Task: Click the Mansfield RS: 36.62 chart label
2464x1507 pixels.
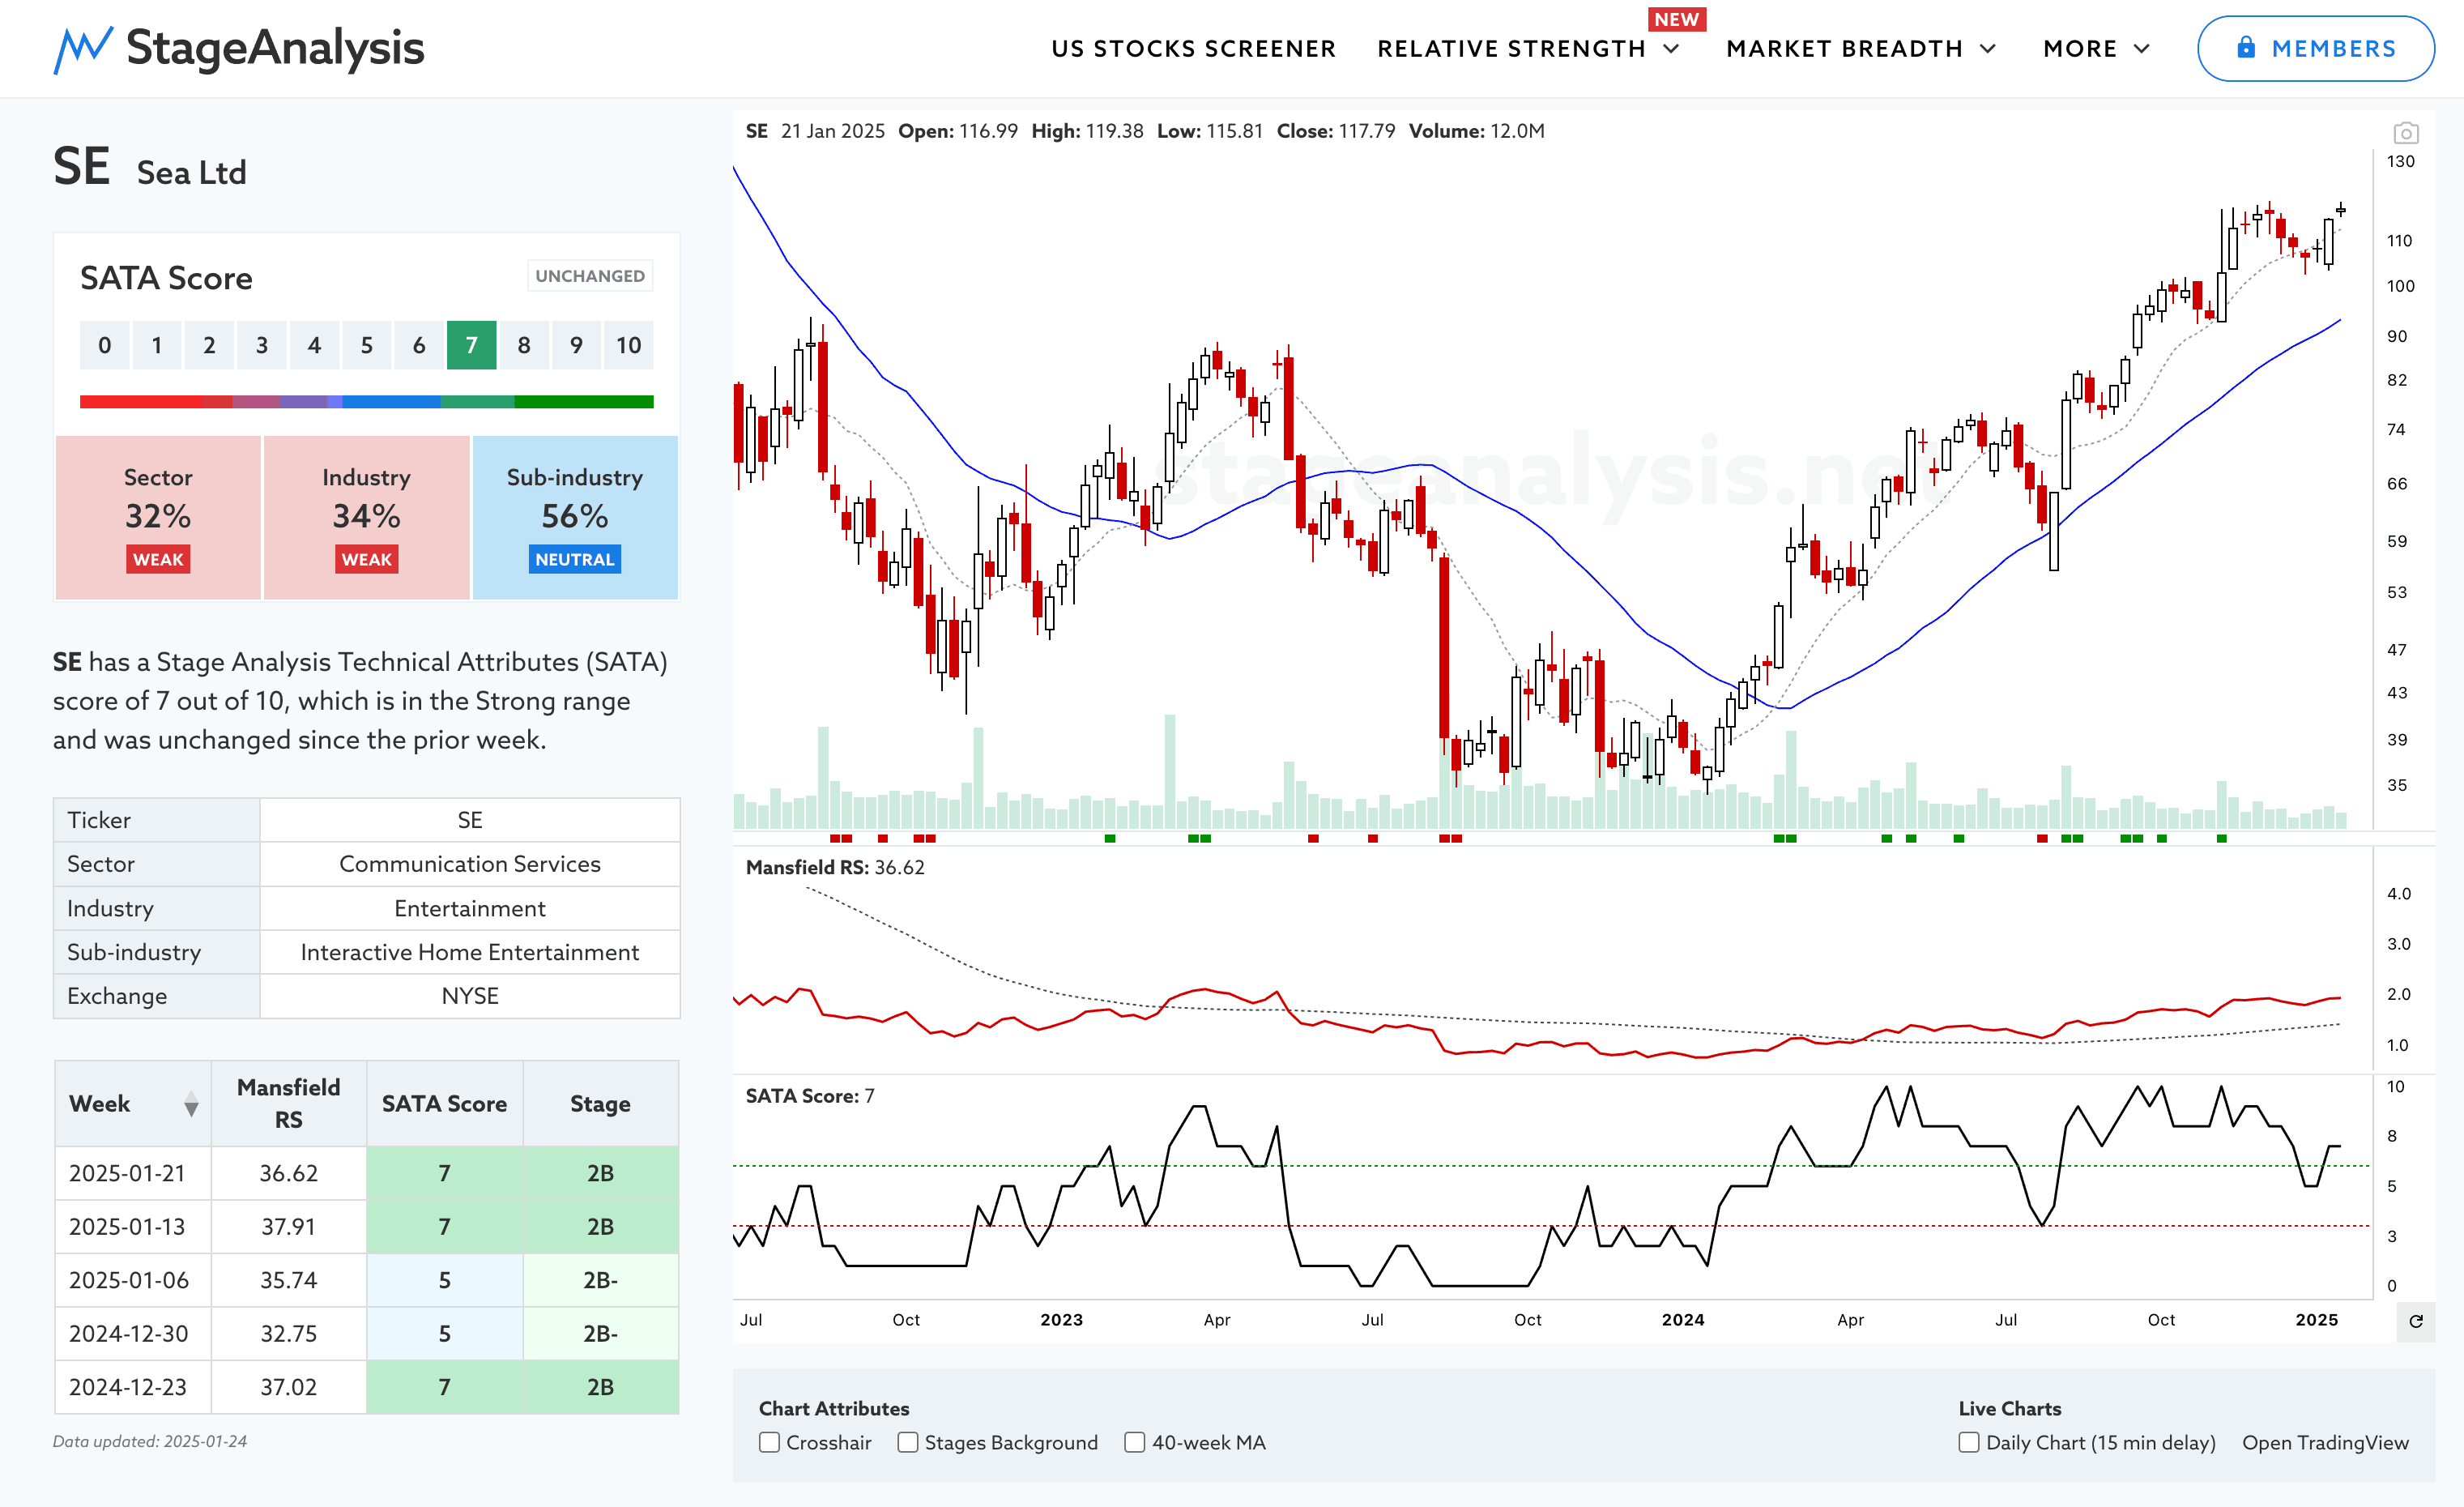Action: pyautogui.click(x=835, y=868)
